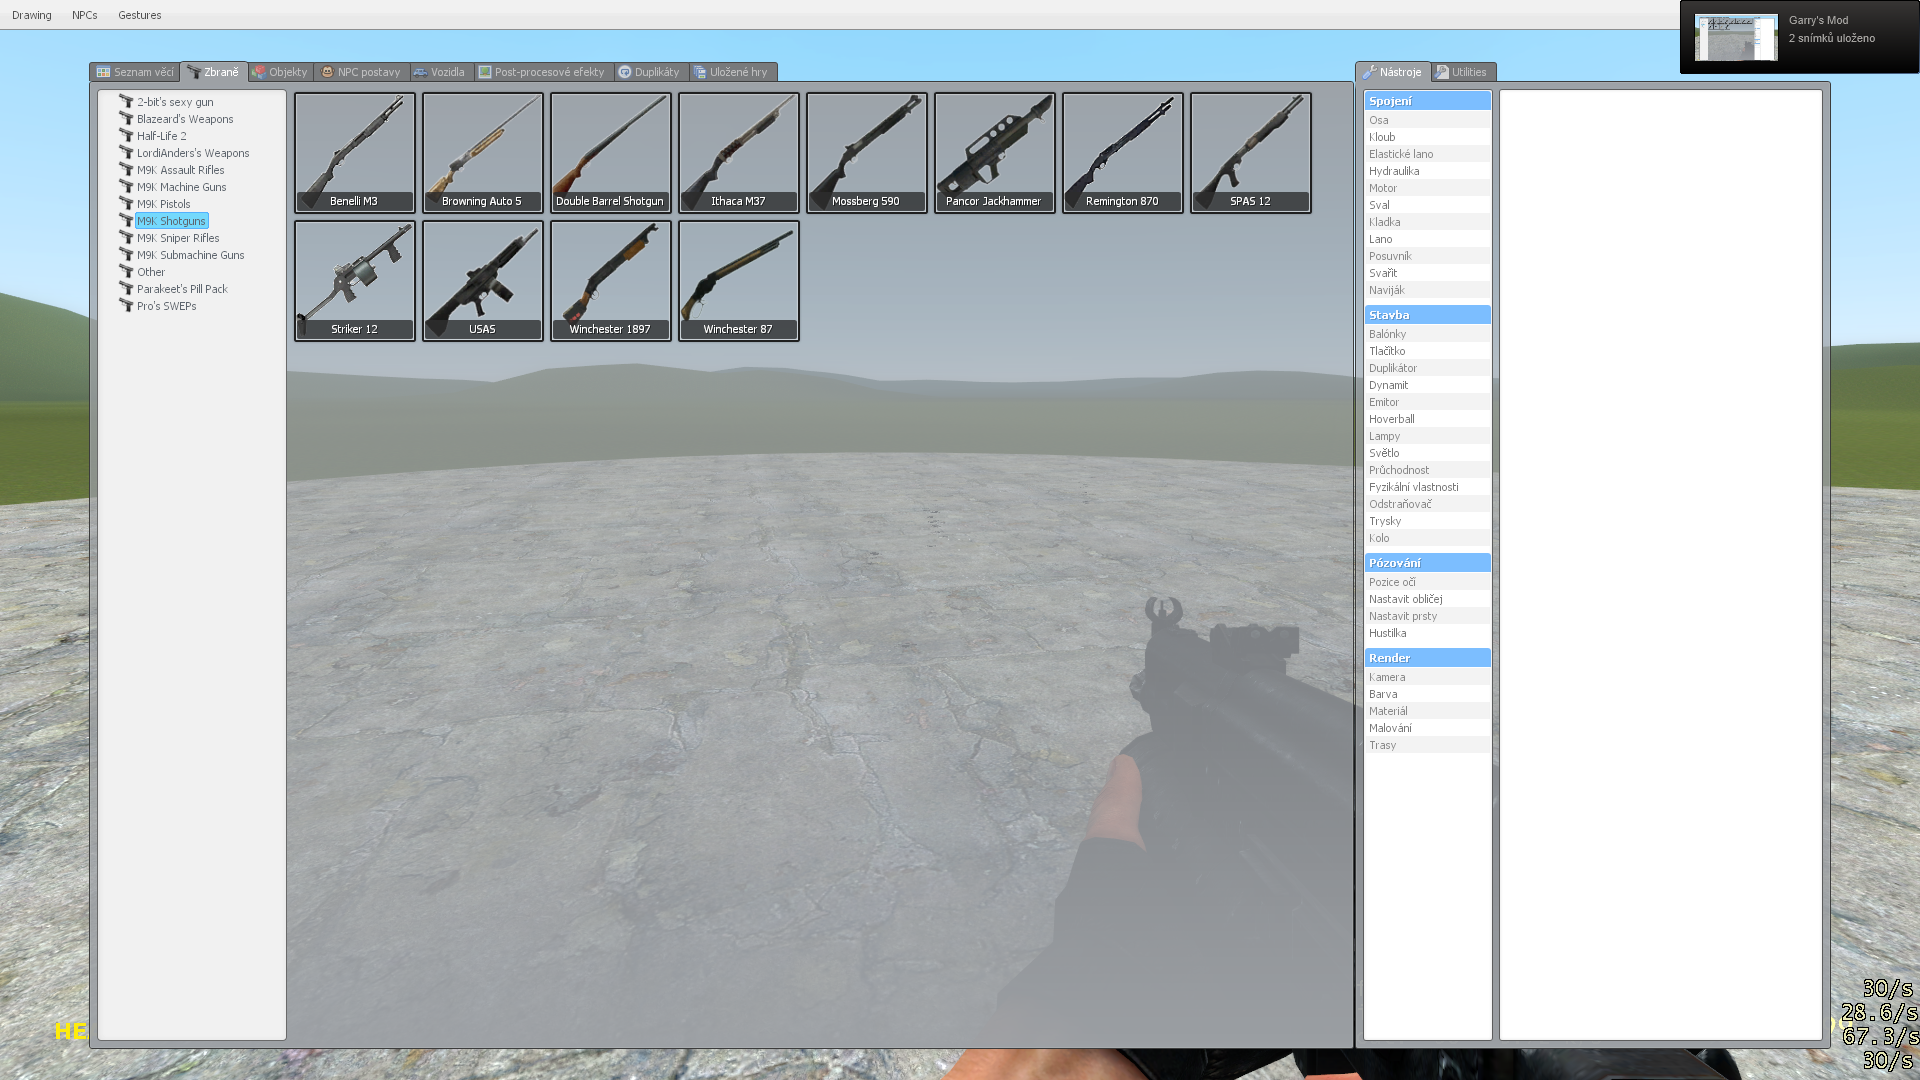
Task: Switch to the Zbraně tab
Action: [214, 72]
